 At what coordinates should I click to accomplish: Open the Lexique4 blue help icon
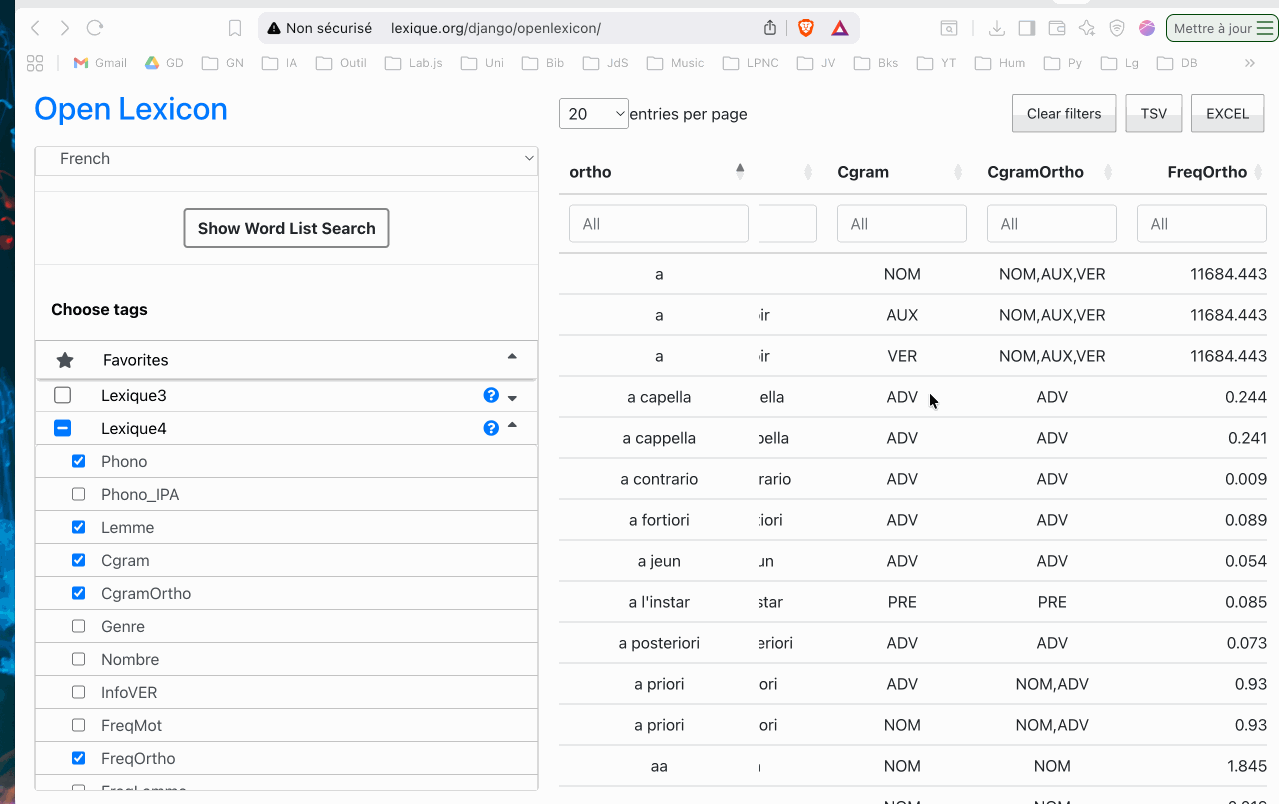(x=491, y=428)
